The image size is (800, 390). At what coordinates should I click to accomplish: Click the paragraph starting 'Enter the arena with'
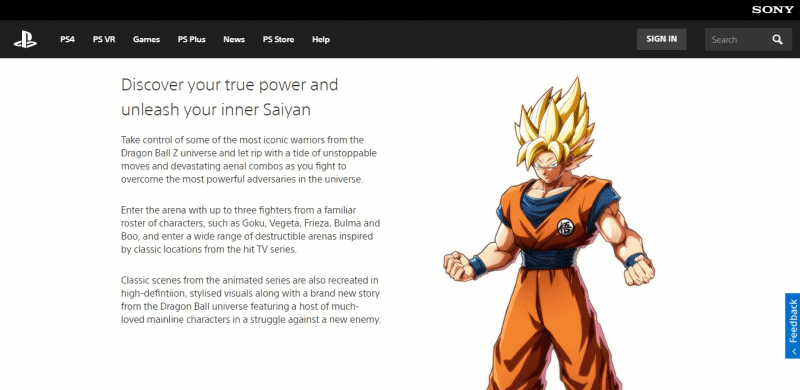click(x=251, y=230)
